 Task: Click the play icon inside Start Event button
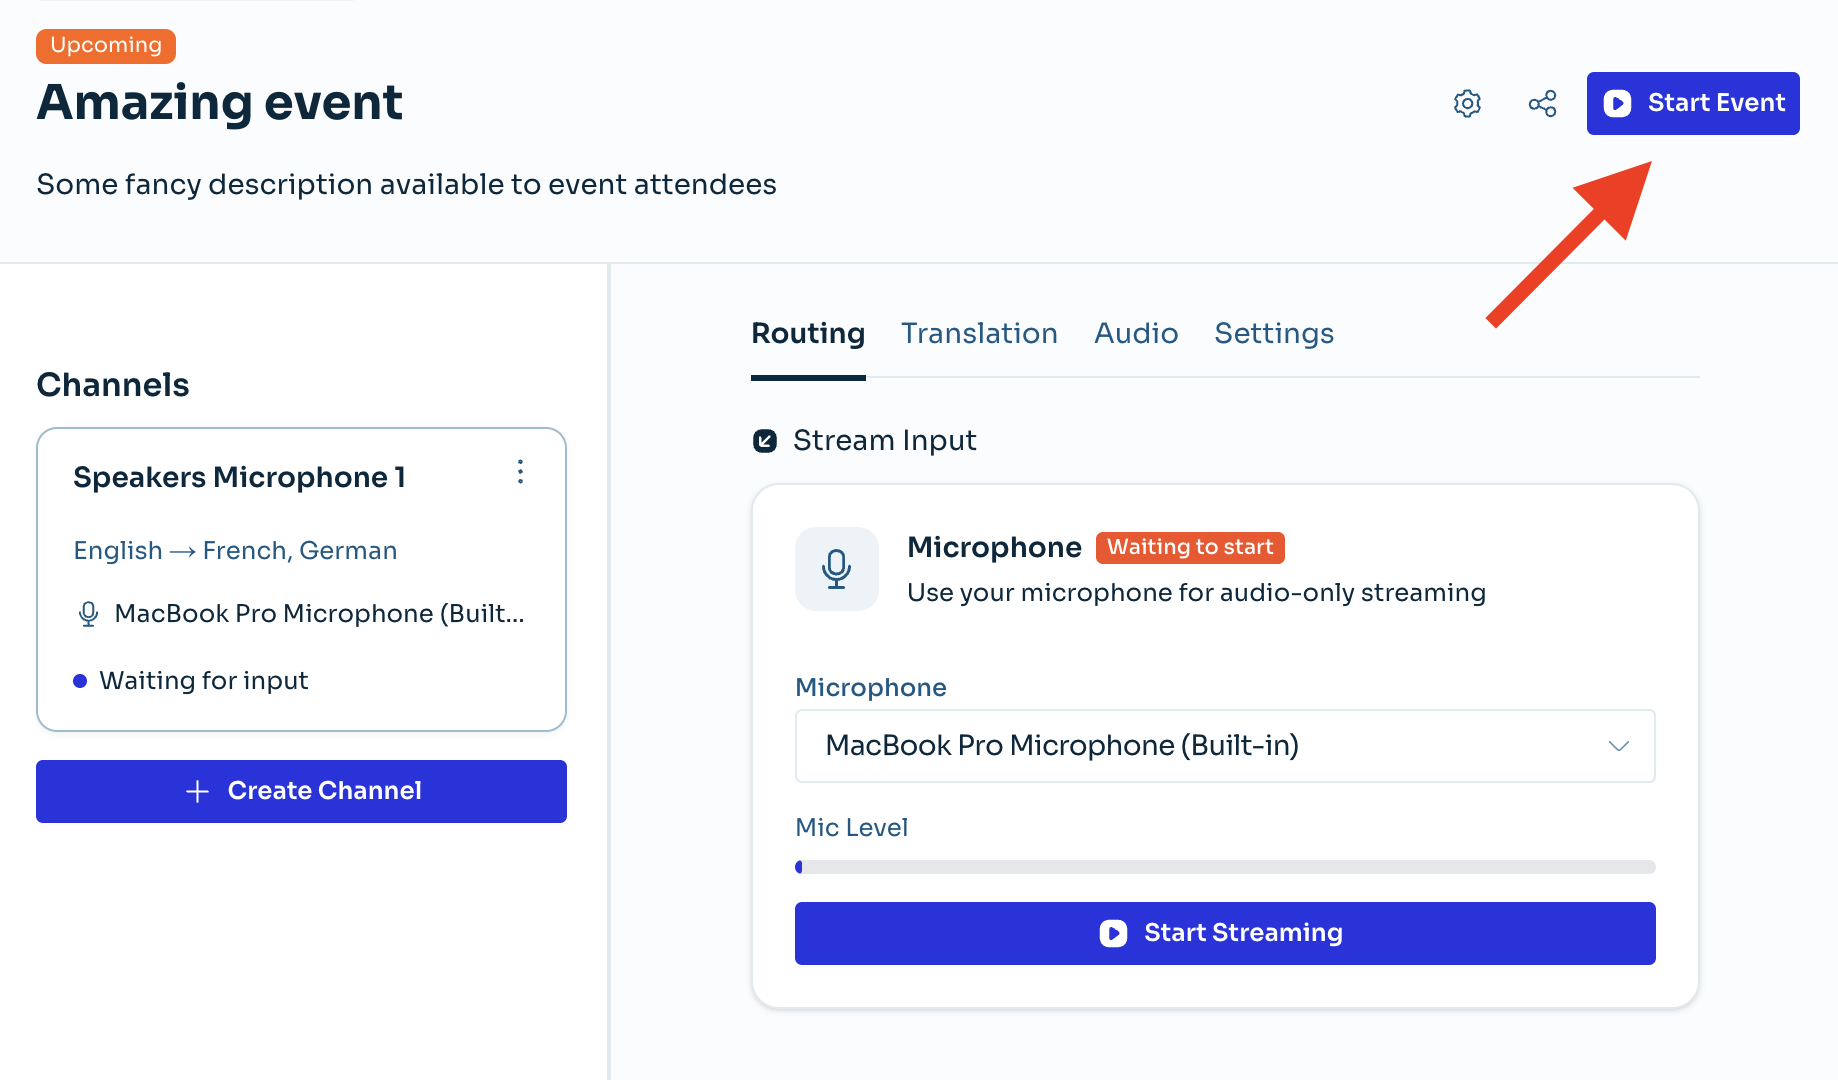pyautogui.click(x=1618, y=103)
